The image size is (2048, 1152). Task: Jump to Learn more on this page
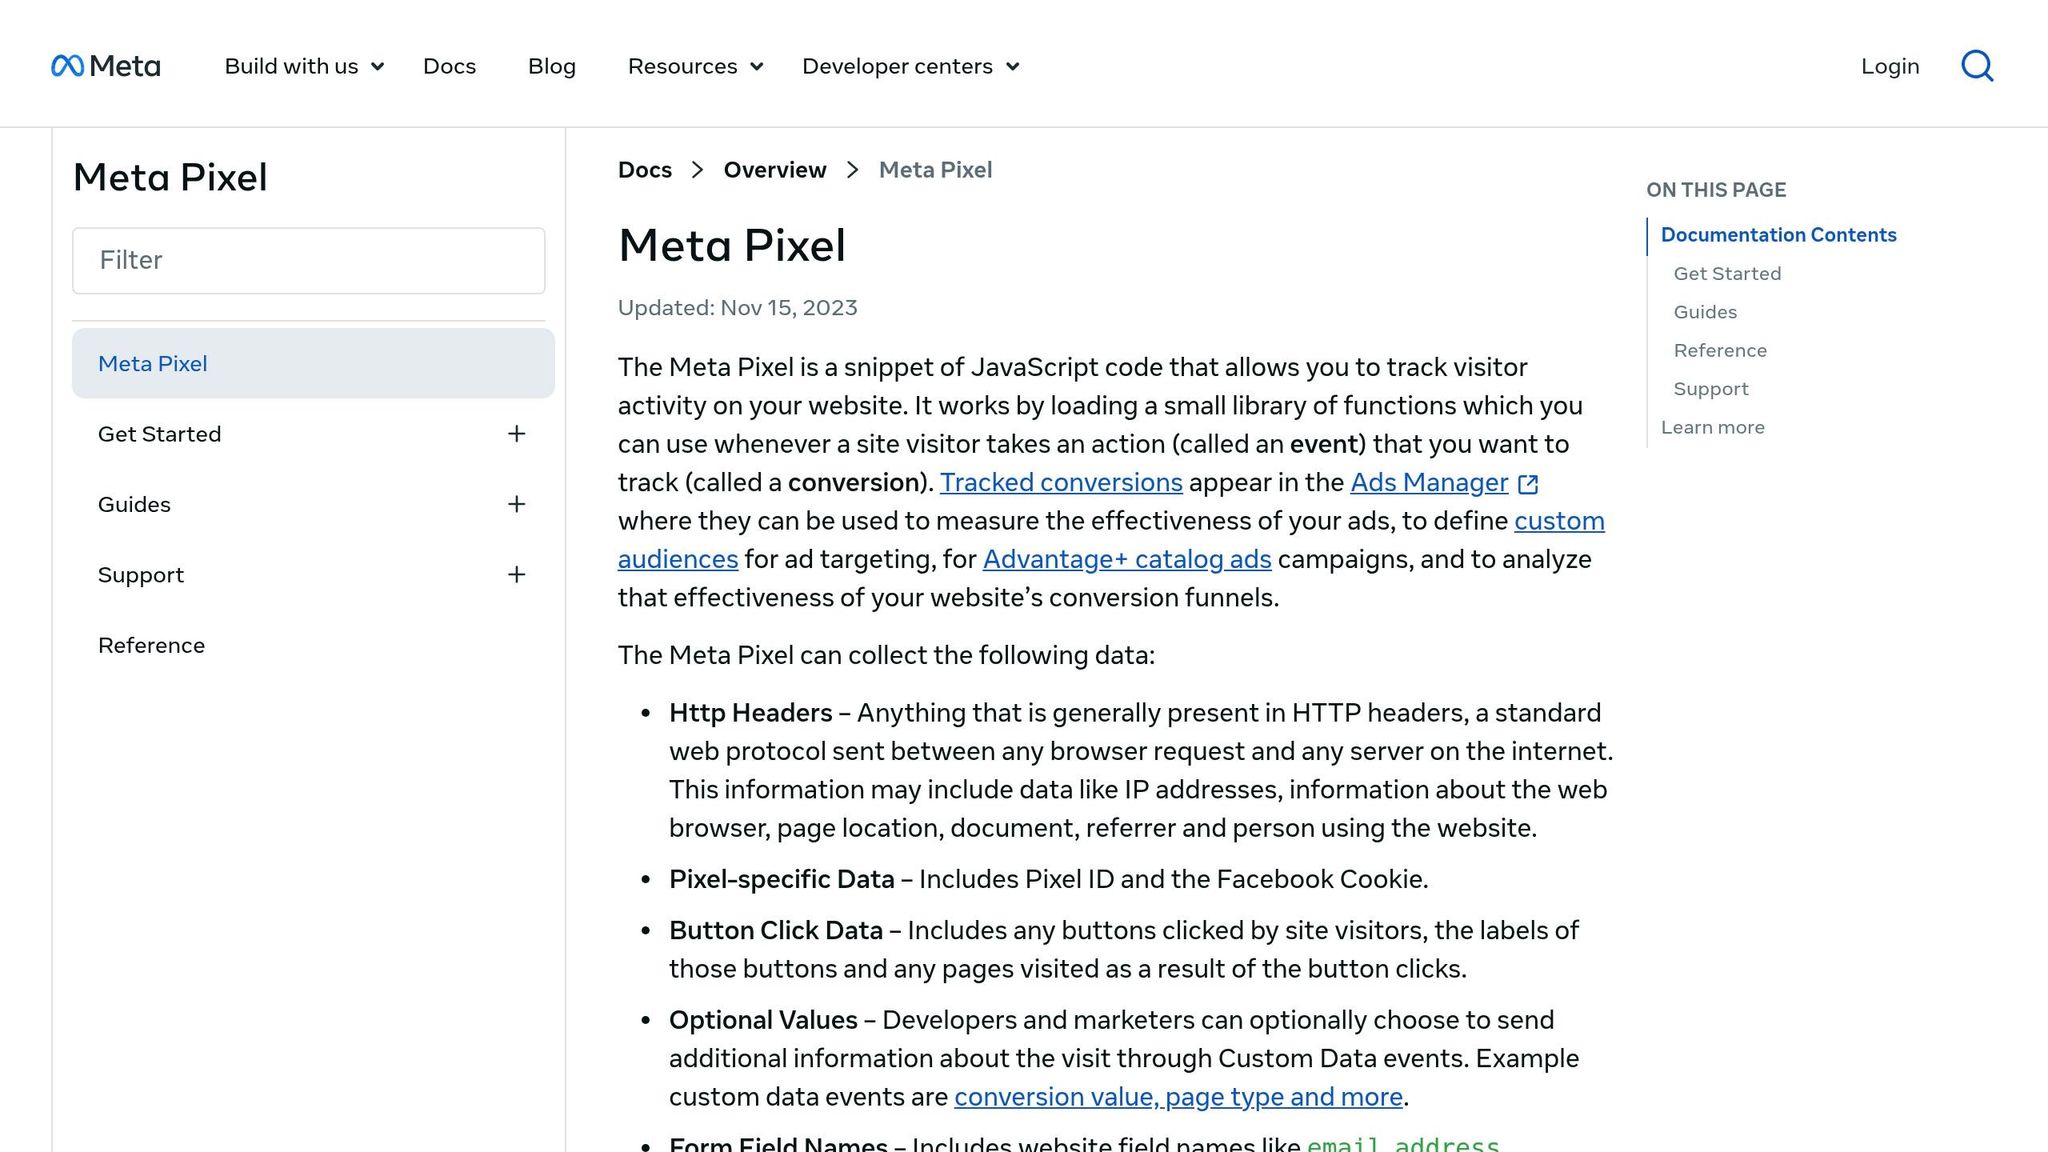[1712, 428]
